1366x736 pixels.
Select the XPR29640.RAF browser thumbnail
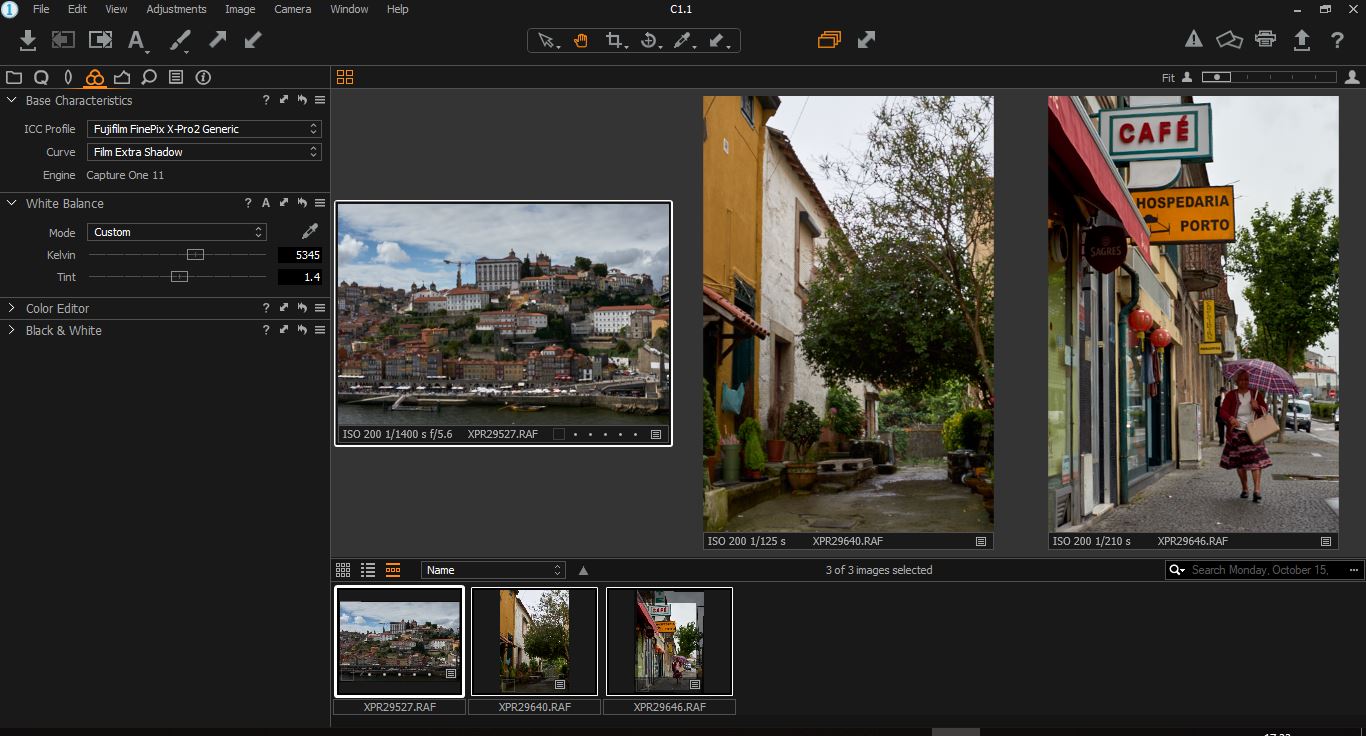tap(534, 641)
